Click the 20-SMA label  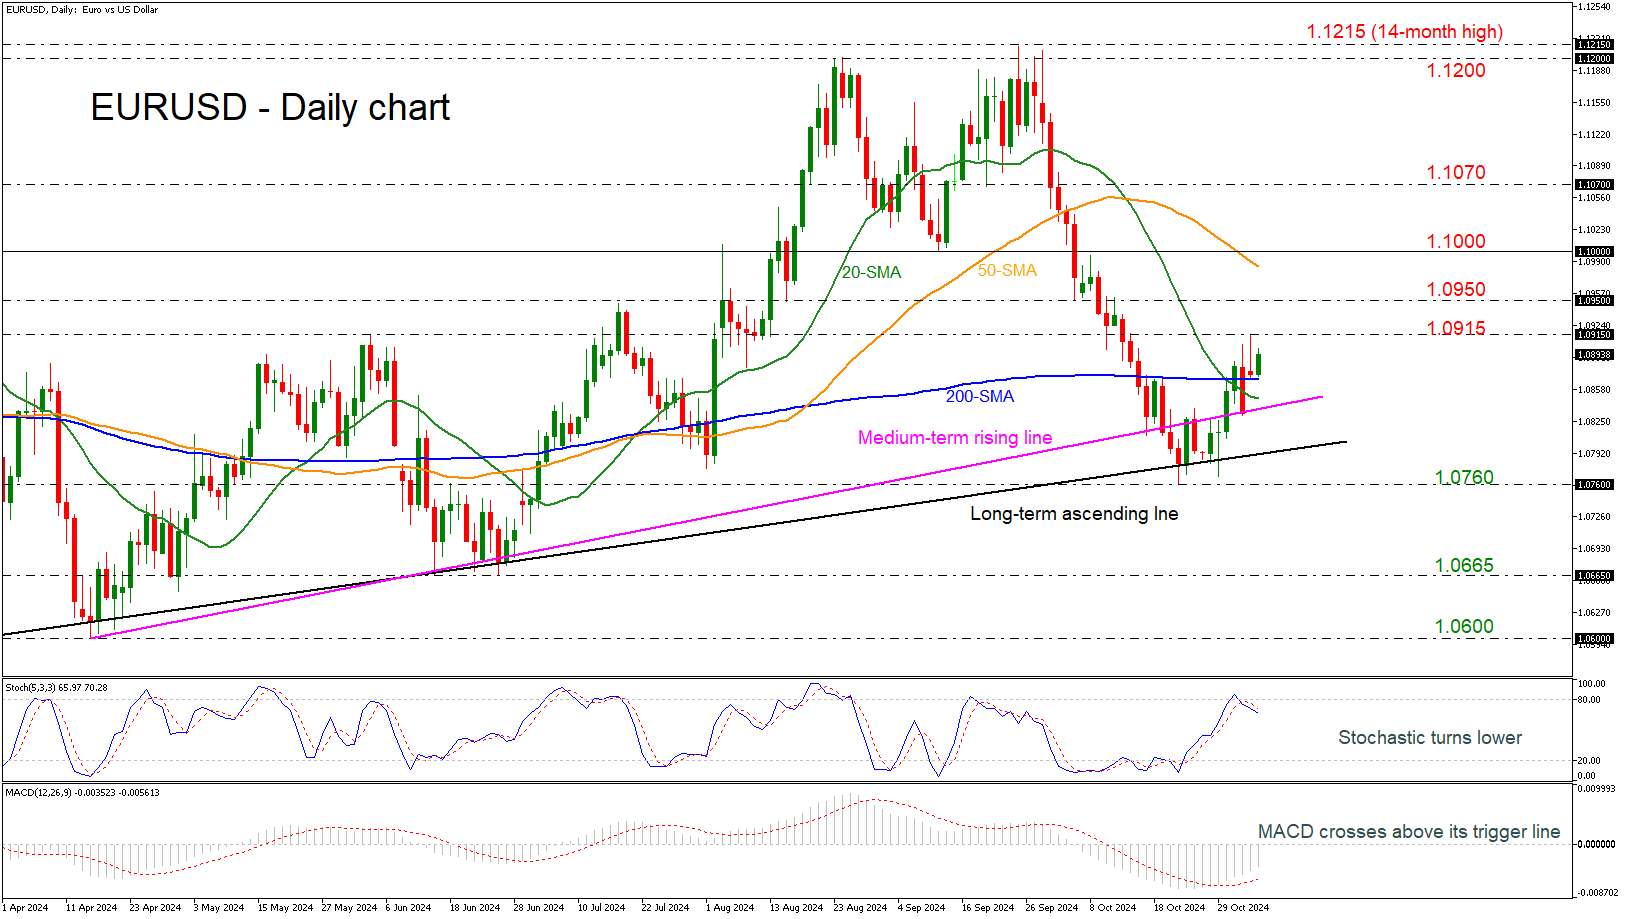tap(871, 272)
